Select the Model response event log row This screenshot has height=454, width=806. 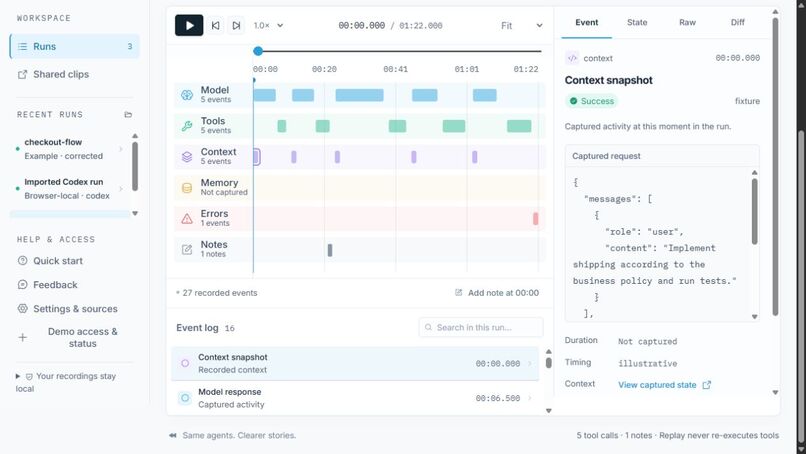point(355,398)
